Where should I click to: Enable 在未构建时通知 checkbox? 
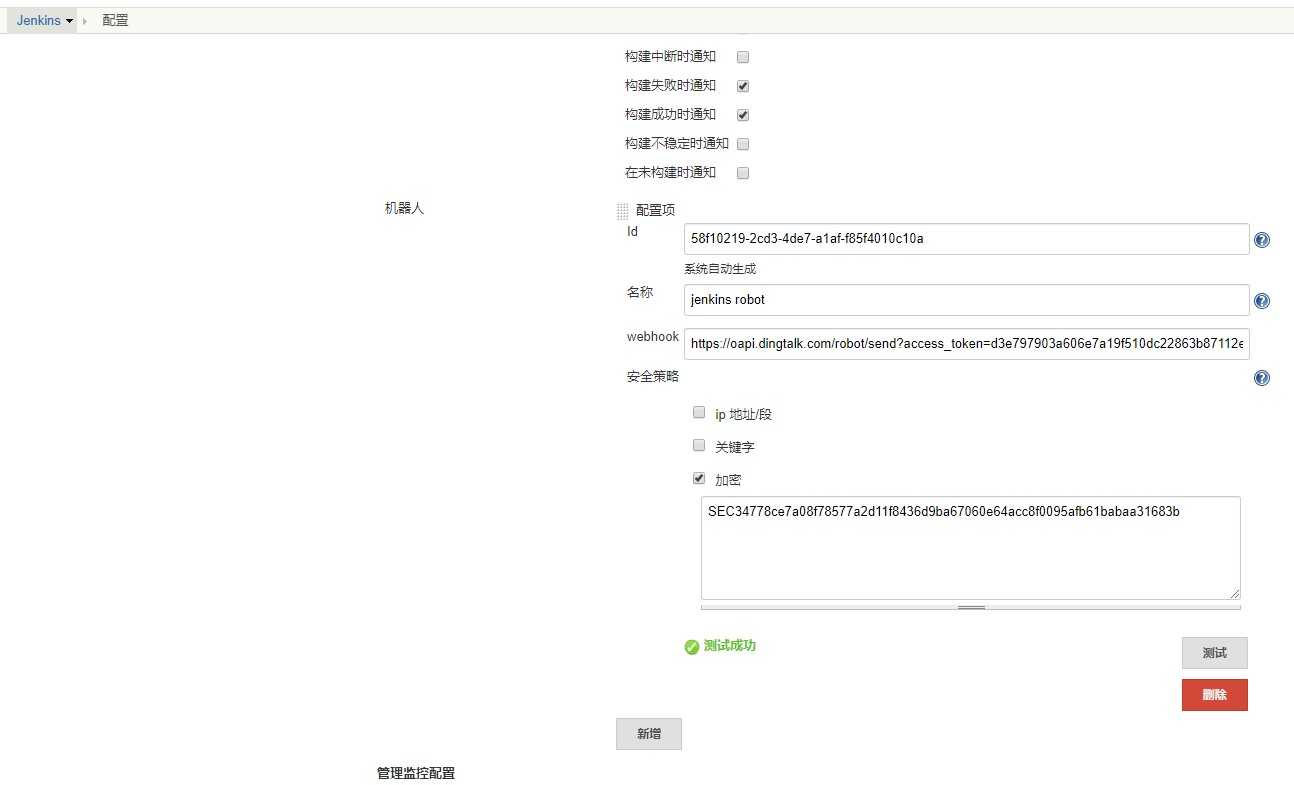coord(743,173)
